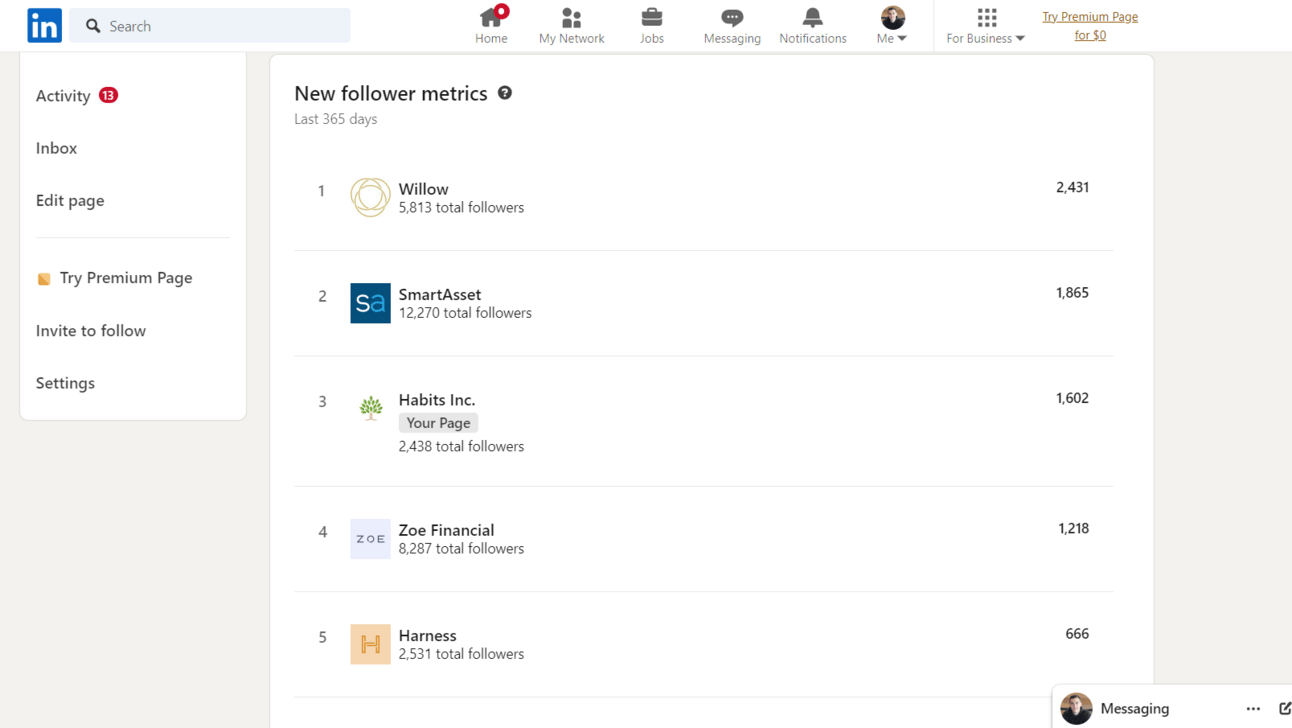Click Zoe Financial's 1,218 new followers count
Image resolution: width=1292 pixels, height=728 pixels.
(x=1073, y=528)
